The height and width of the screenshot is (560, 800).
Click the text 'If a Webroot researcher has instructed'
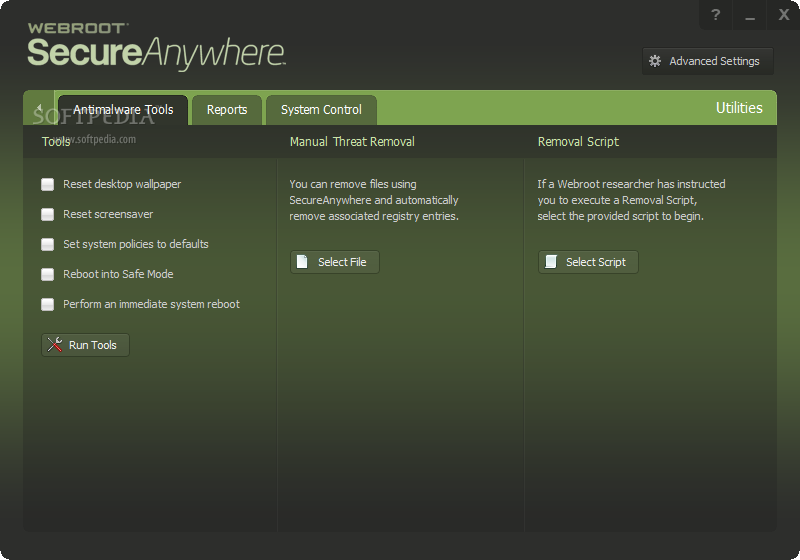click(631, 184)
